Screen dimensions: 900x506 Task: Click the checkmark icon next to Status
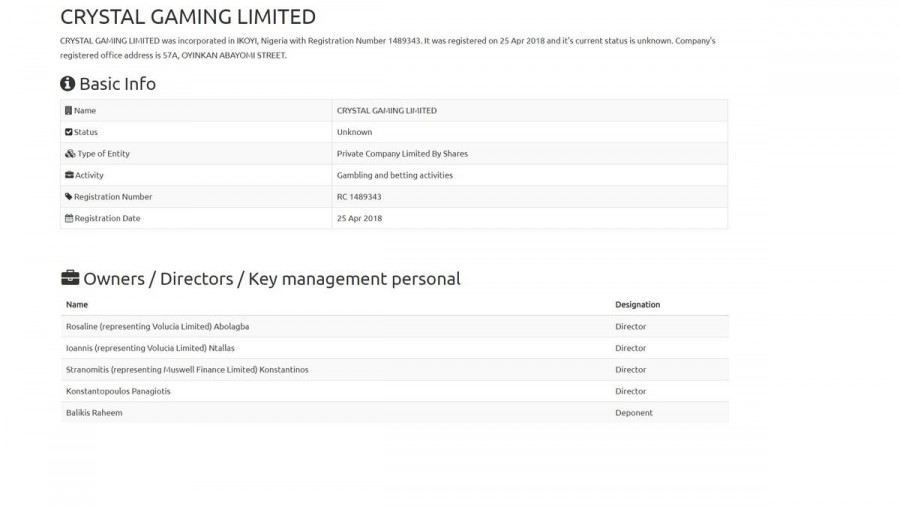(69, 132)
